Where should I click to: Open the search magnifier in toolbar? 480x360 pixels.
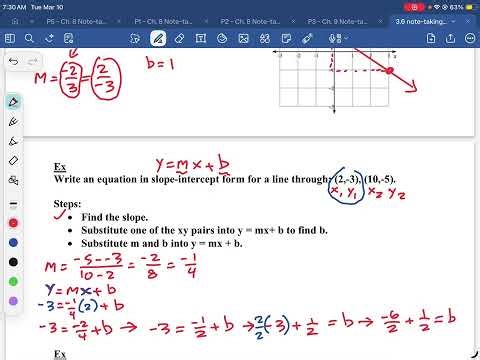(x=29, y=38)
